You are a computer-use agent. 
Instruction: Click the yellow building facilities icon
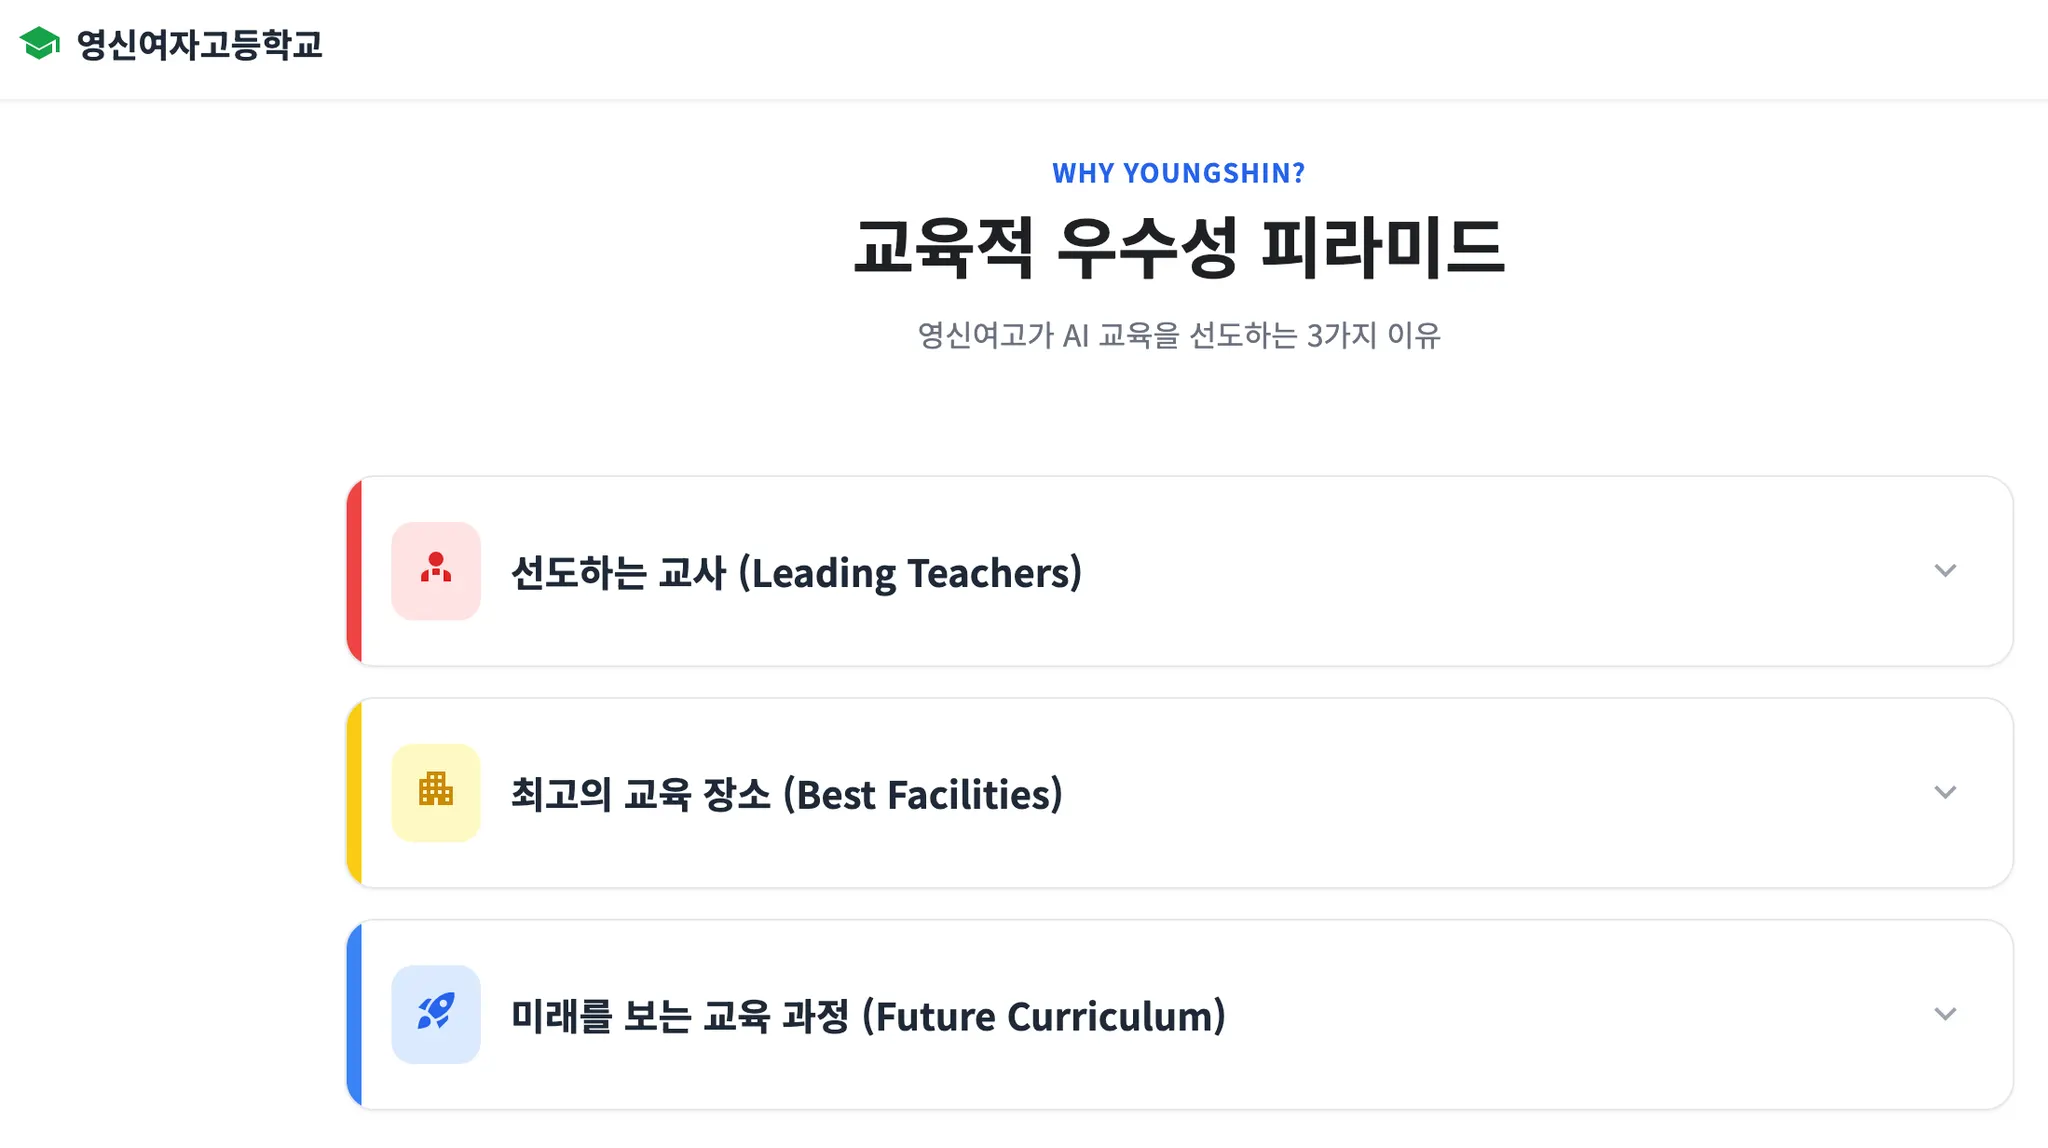pos(436,792)
